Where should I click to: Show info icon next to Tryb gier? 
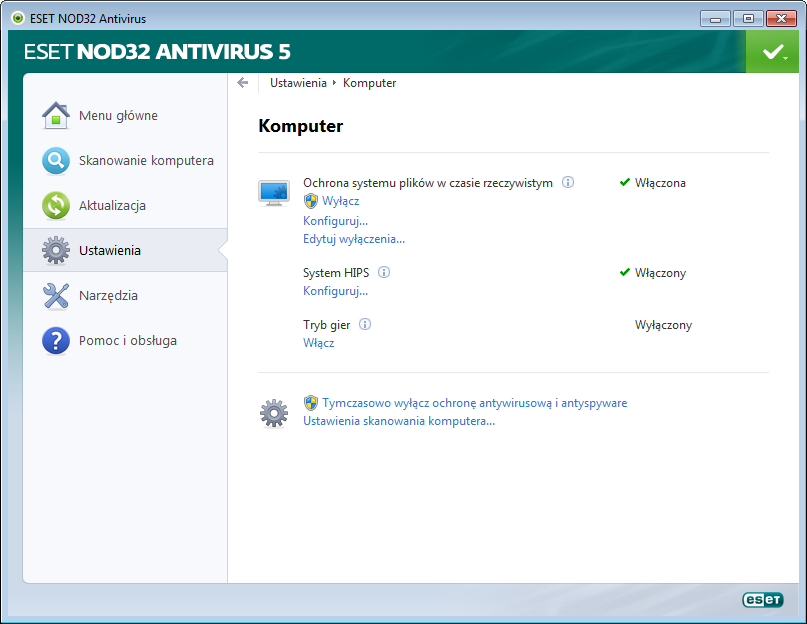coord(365,324)
